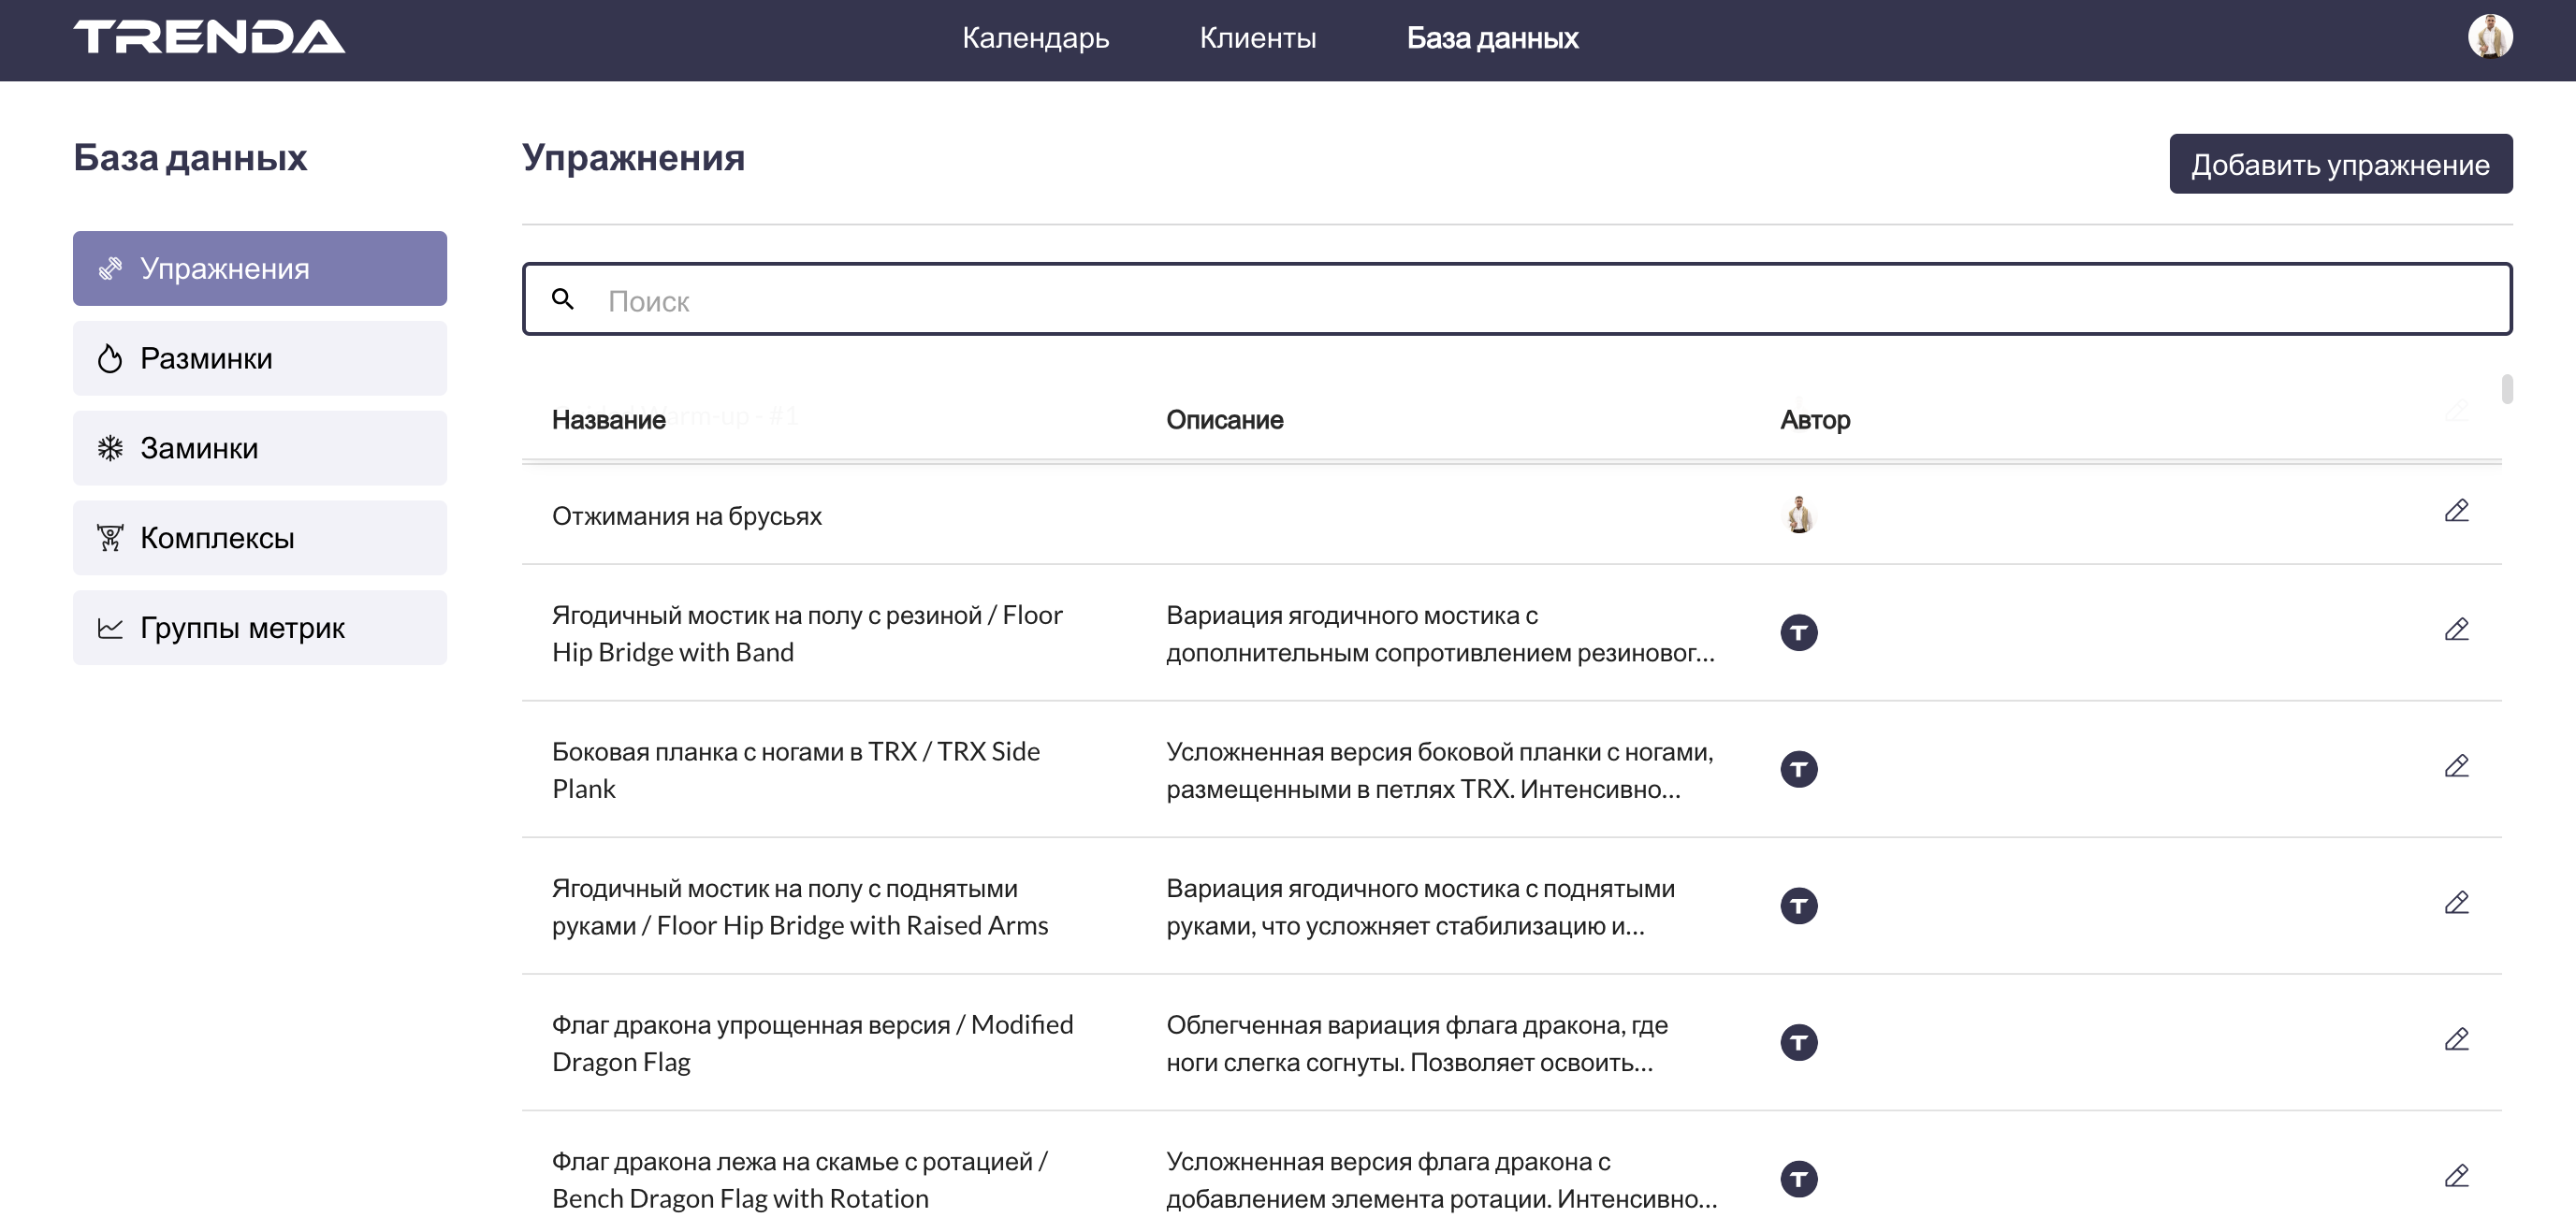The image size is (2576, 1232).
Task: Click author avatar of Отжимания на брусьях
Action: [1798, 515]
